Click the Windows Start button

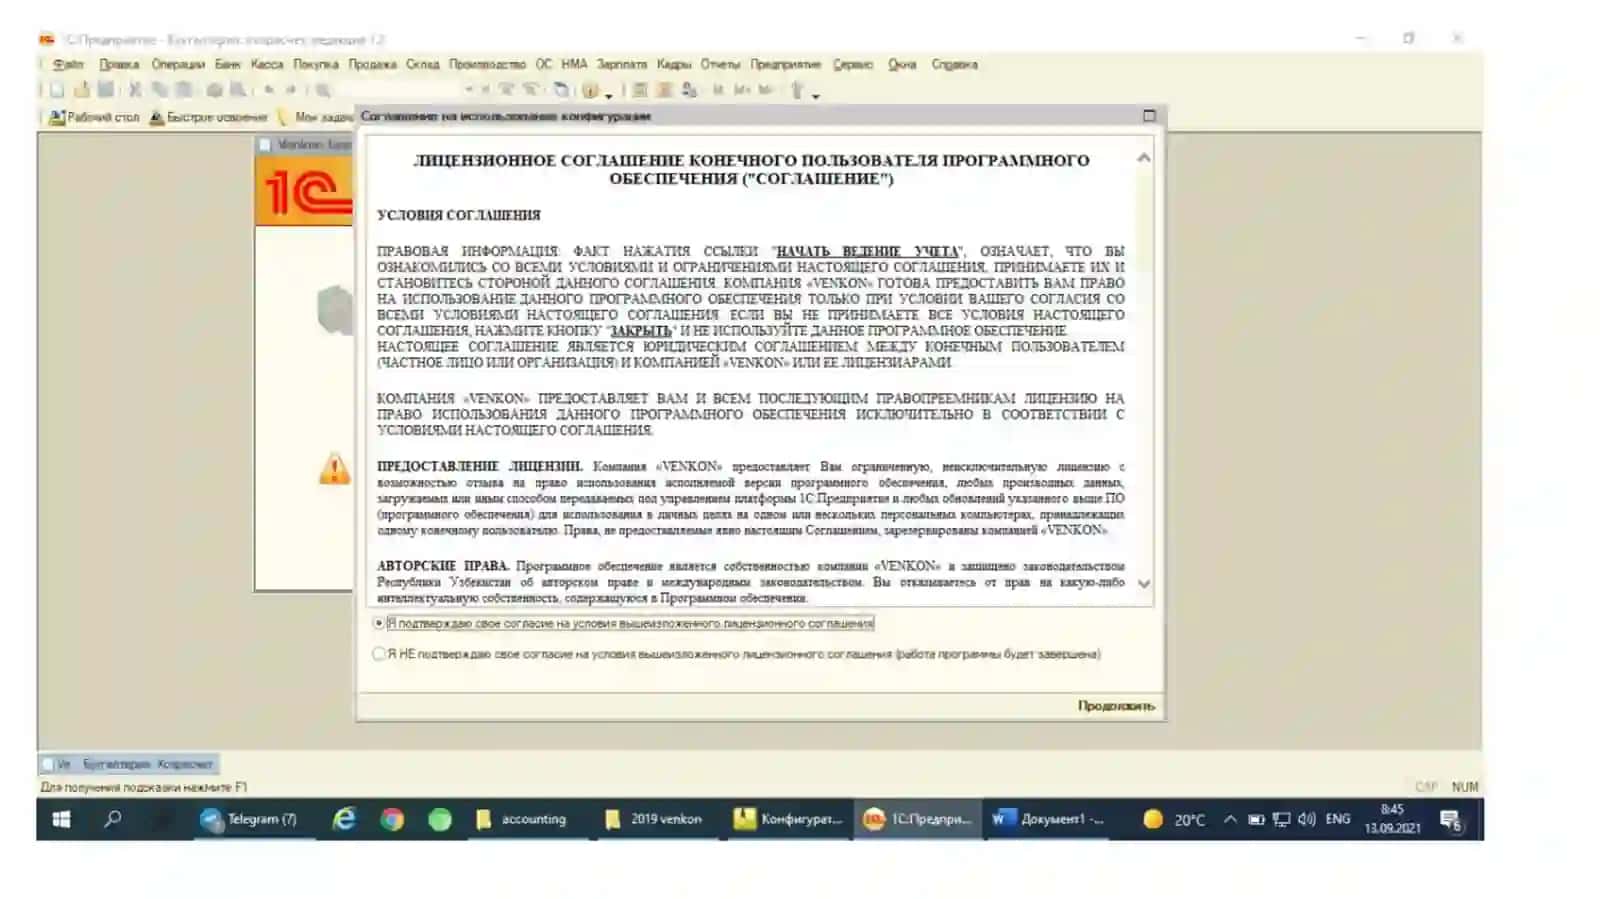pos(61,819)
